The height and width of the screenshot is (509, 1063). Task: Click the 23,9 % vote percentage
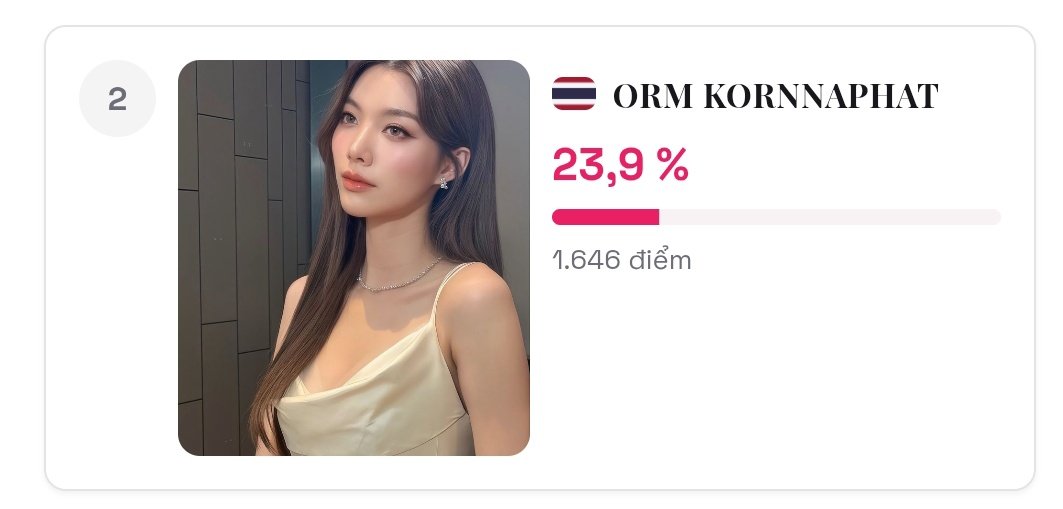pos(620,165)
